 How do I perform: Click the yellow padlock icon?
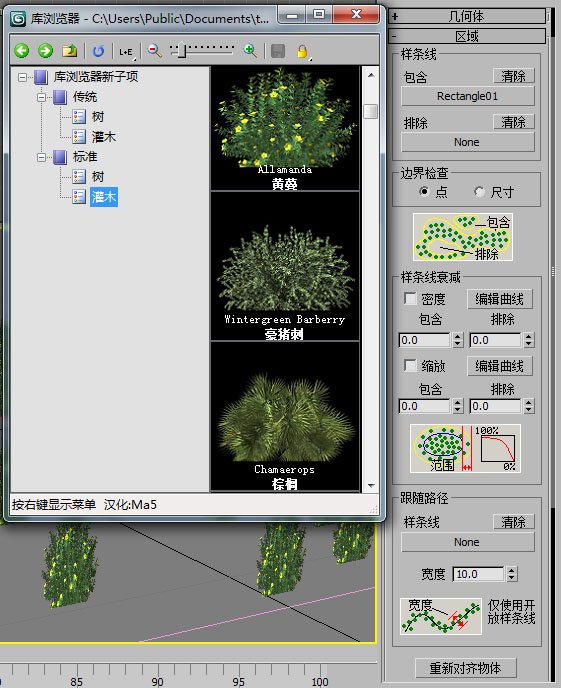[302, 51]
